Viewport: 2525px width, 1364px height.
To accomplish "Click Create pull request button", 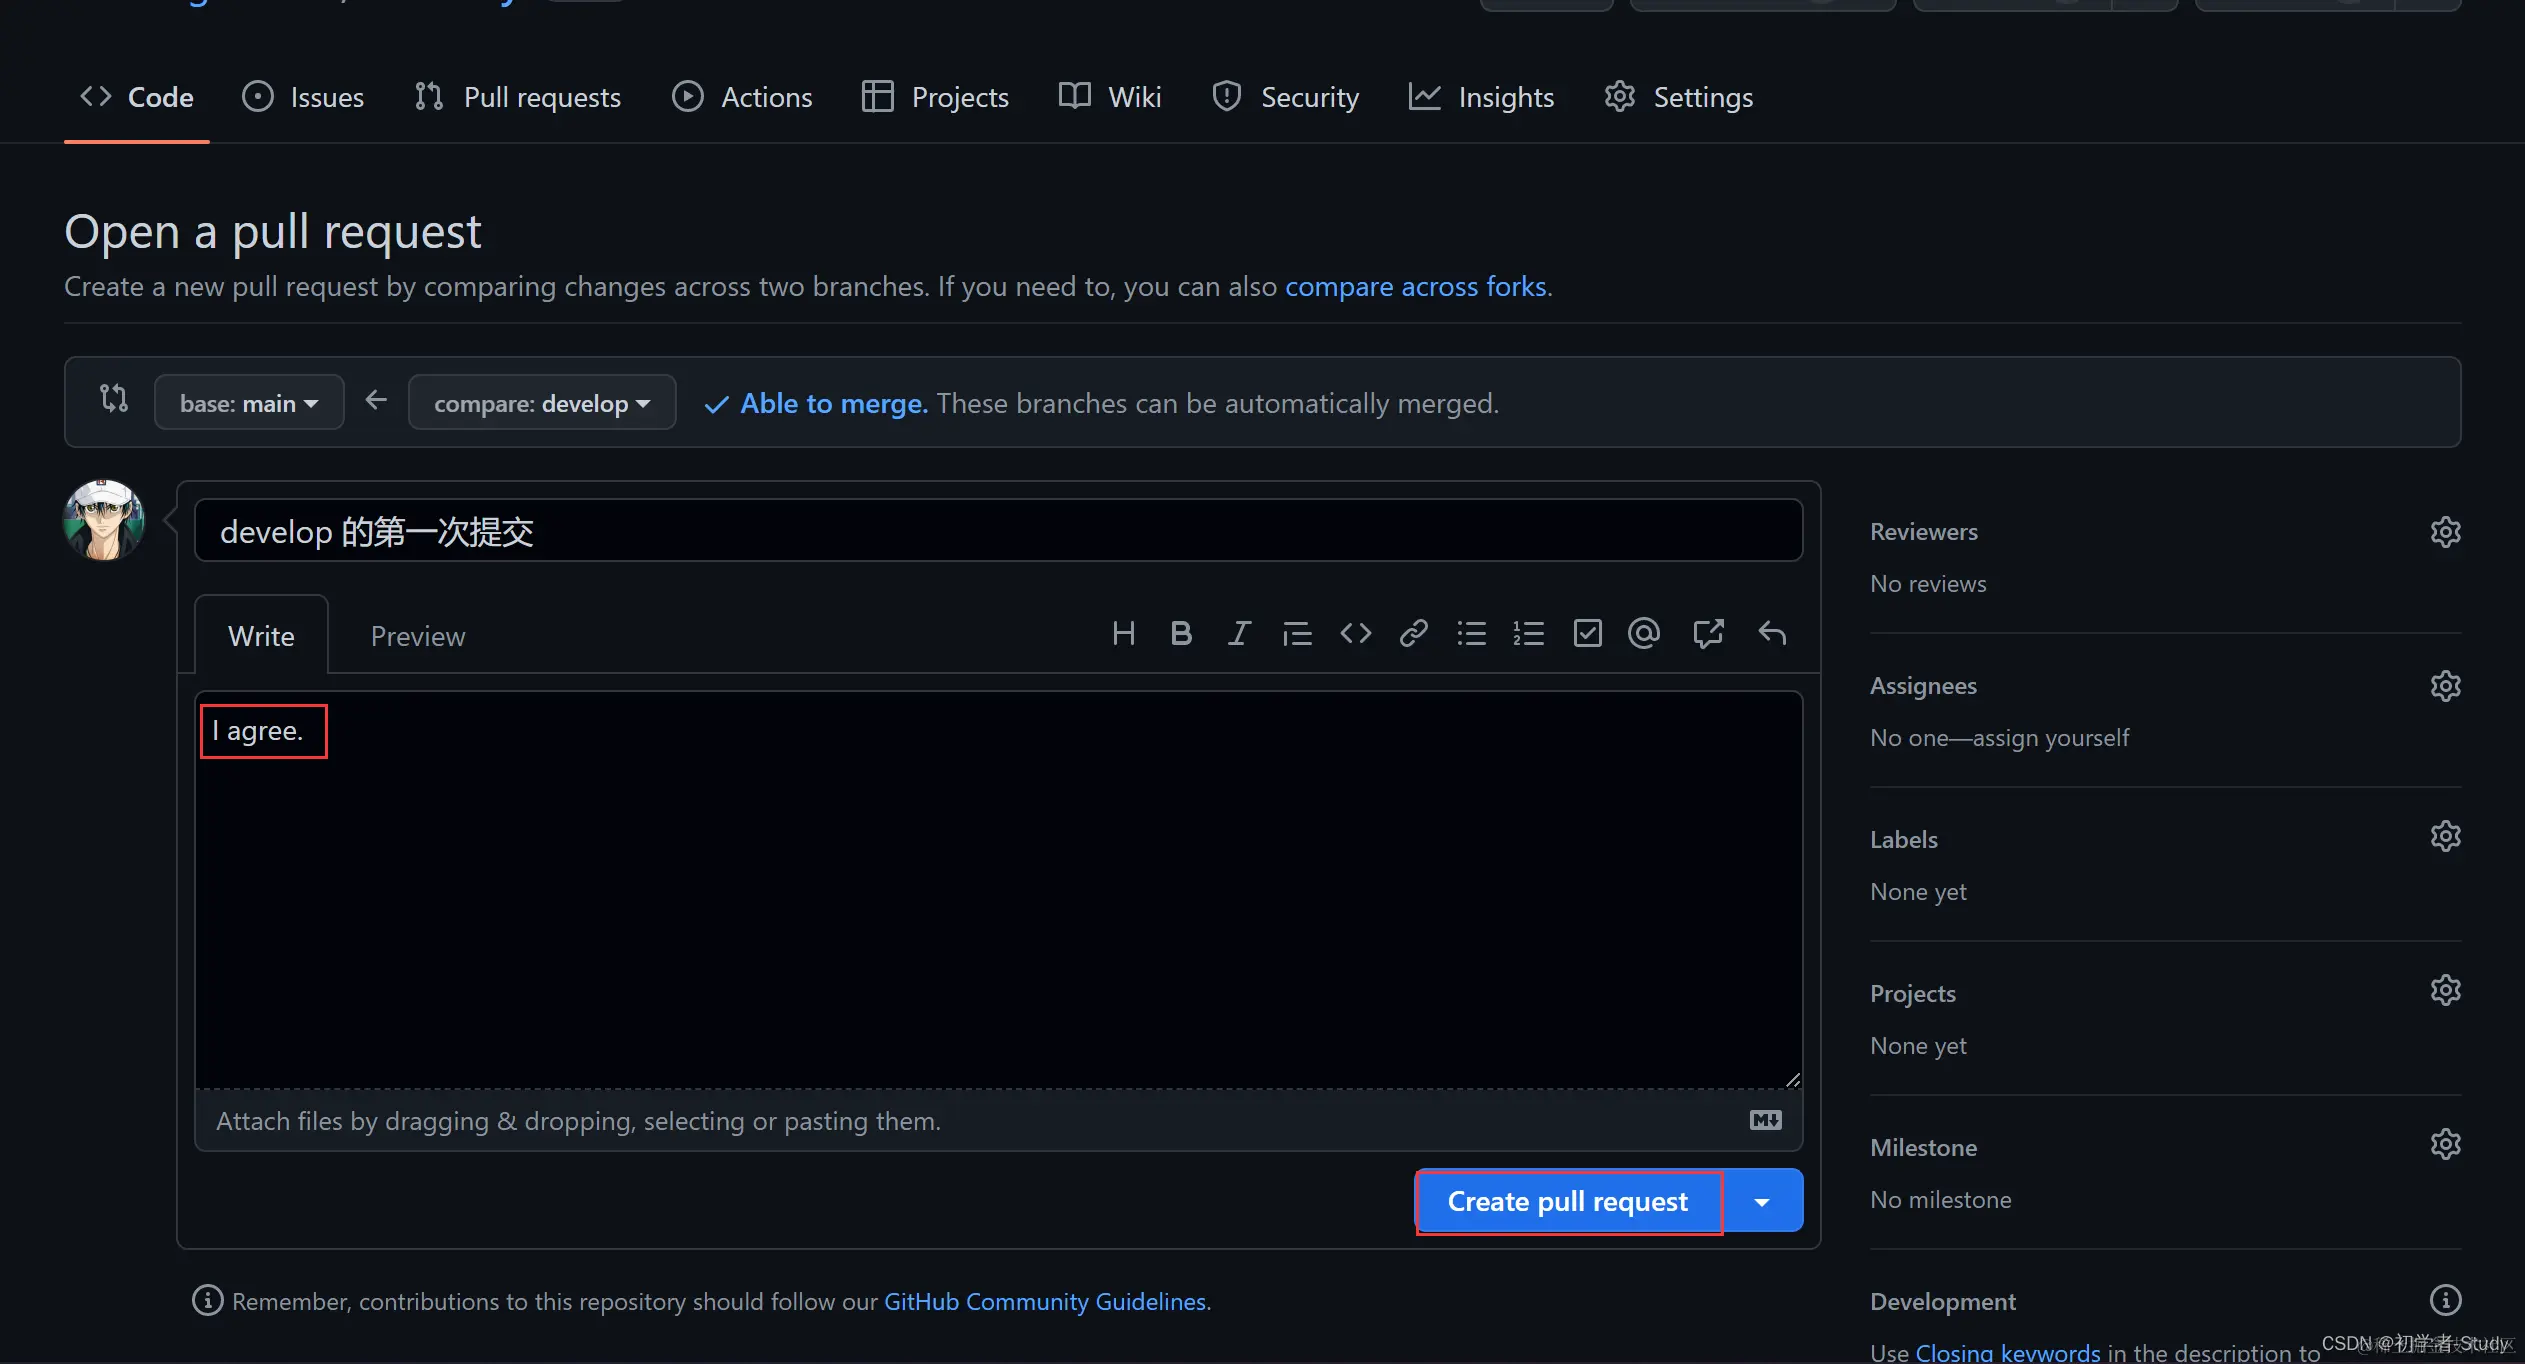I will pyautogui.click(x=1567, y=1201).
